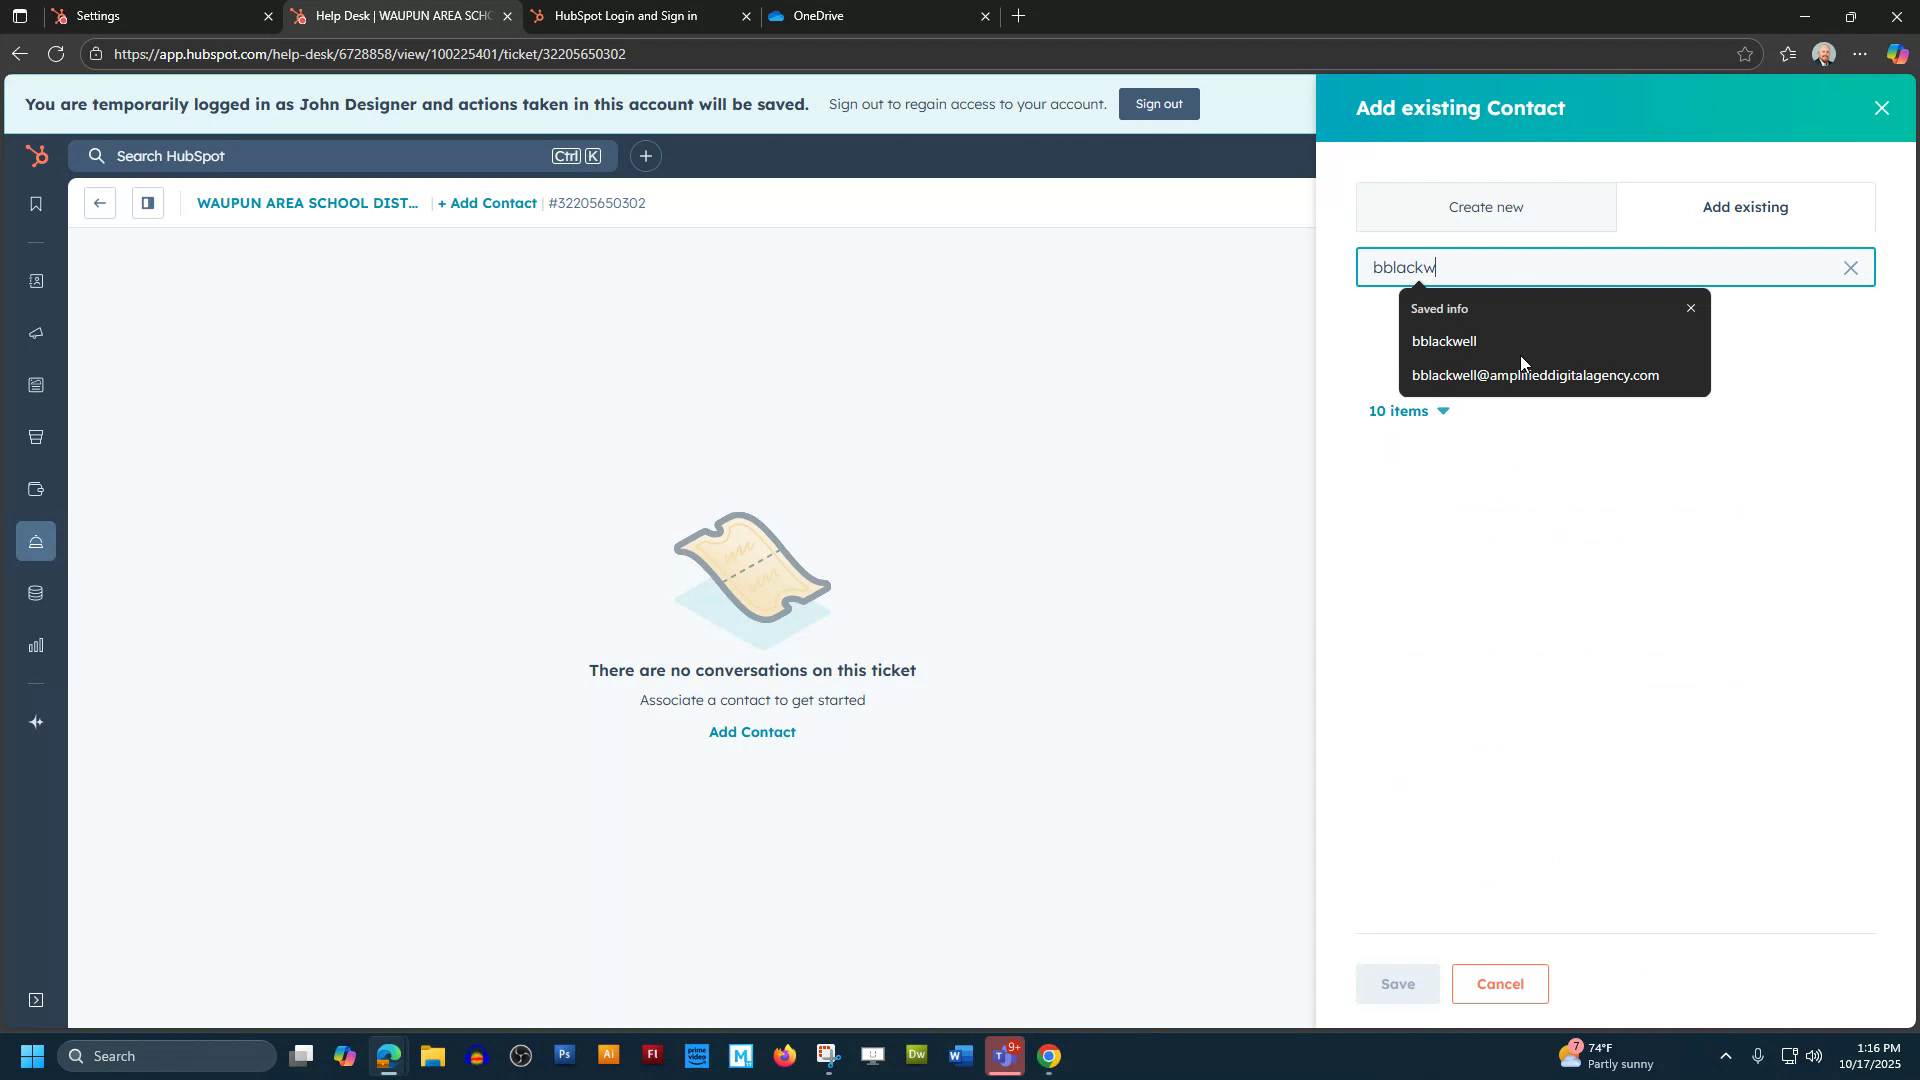This screenshot has width=1920, height=1080.
Task: Open the Content sidebar icon
Action: 36,385
